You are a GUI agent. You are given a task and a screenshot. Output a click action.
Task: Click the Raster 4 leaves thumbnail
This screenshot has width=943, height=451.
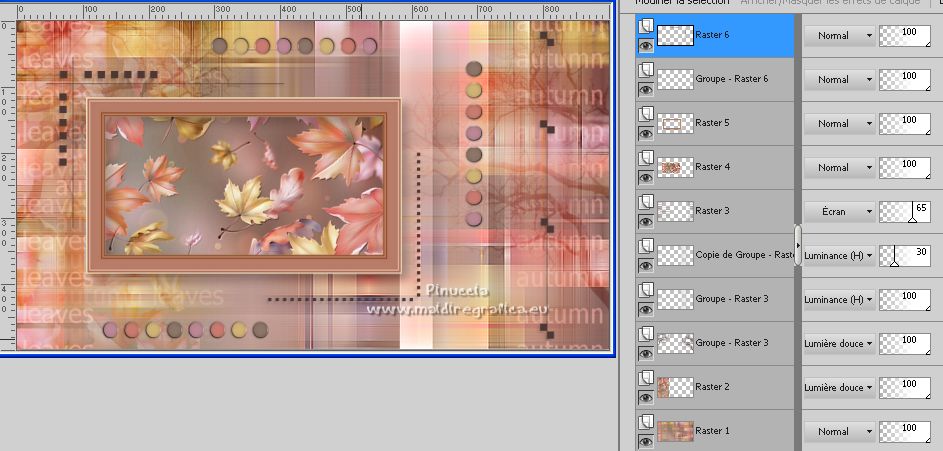click(x=675, y=167)
